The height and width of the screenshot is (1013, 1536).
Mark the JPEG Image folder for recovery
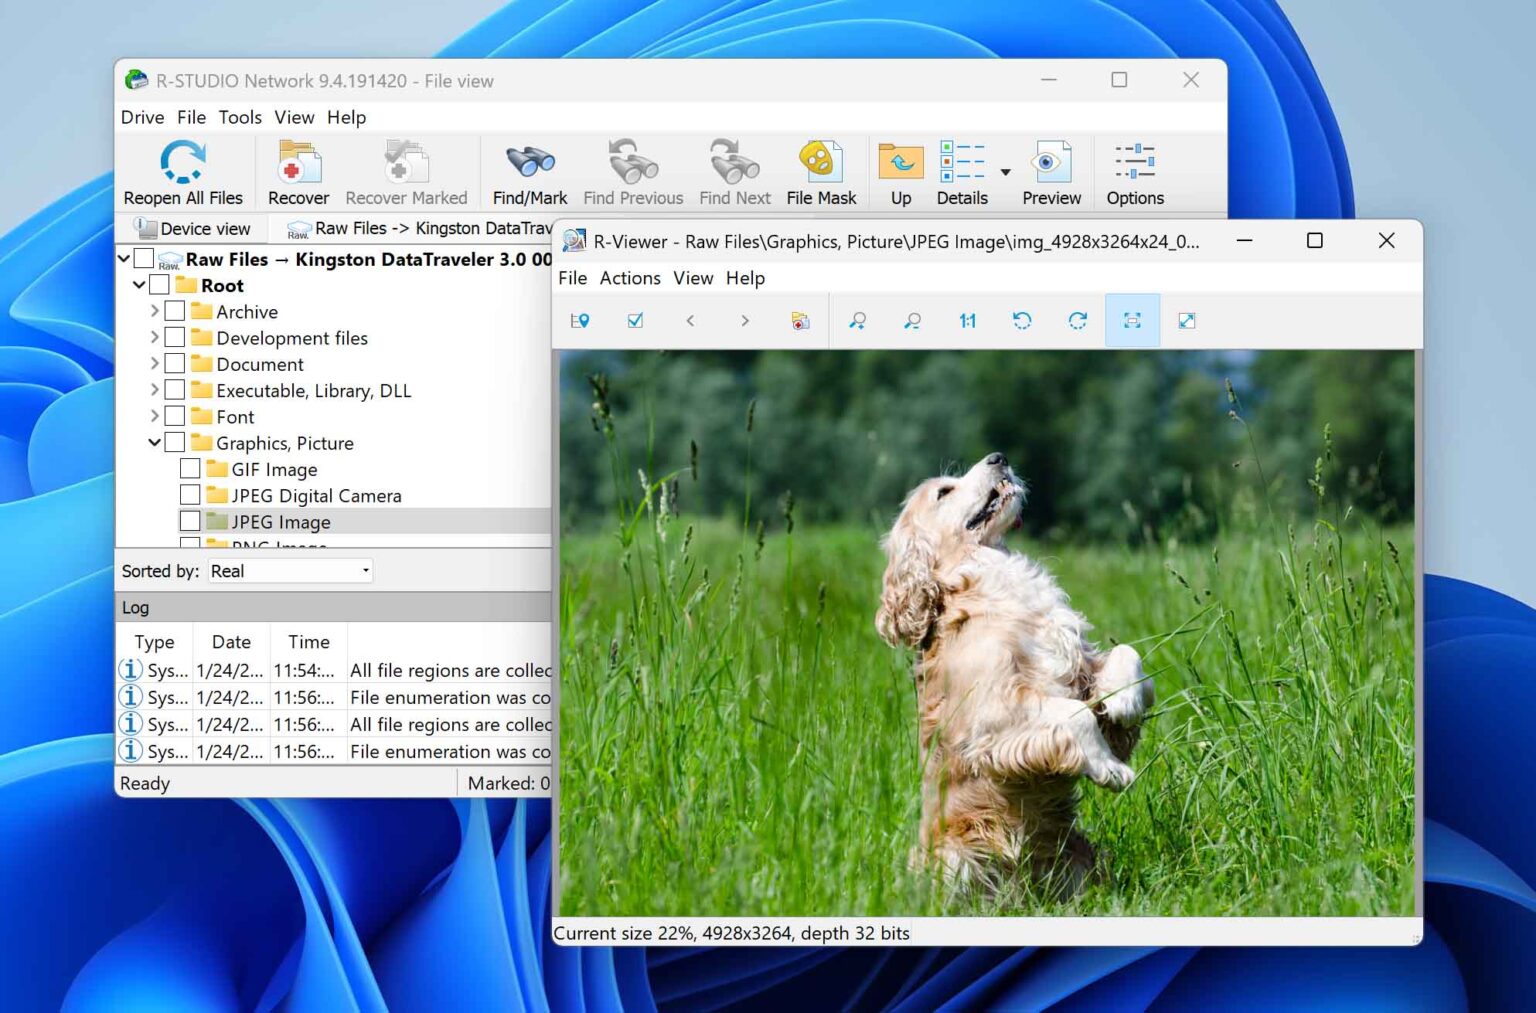(x=190, y=520)
